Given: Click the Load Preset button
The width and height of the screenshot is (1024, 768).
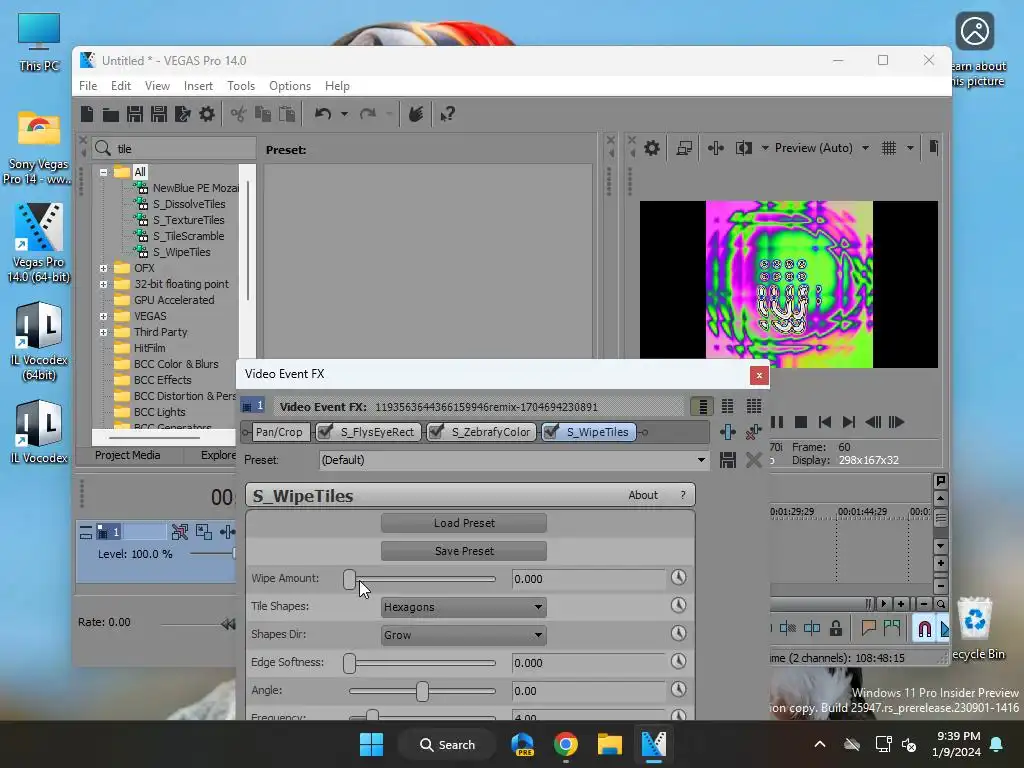Looking at the screenshot, I should [x=464, y=523].
